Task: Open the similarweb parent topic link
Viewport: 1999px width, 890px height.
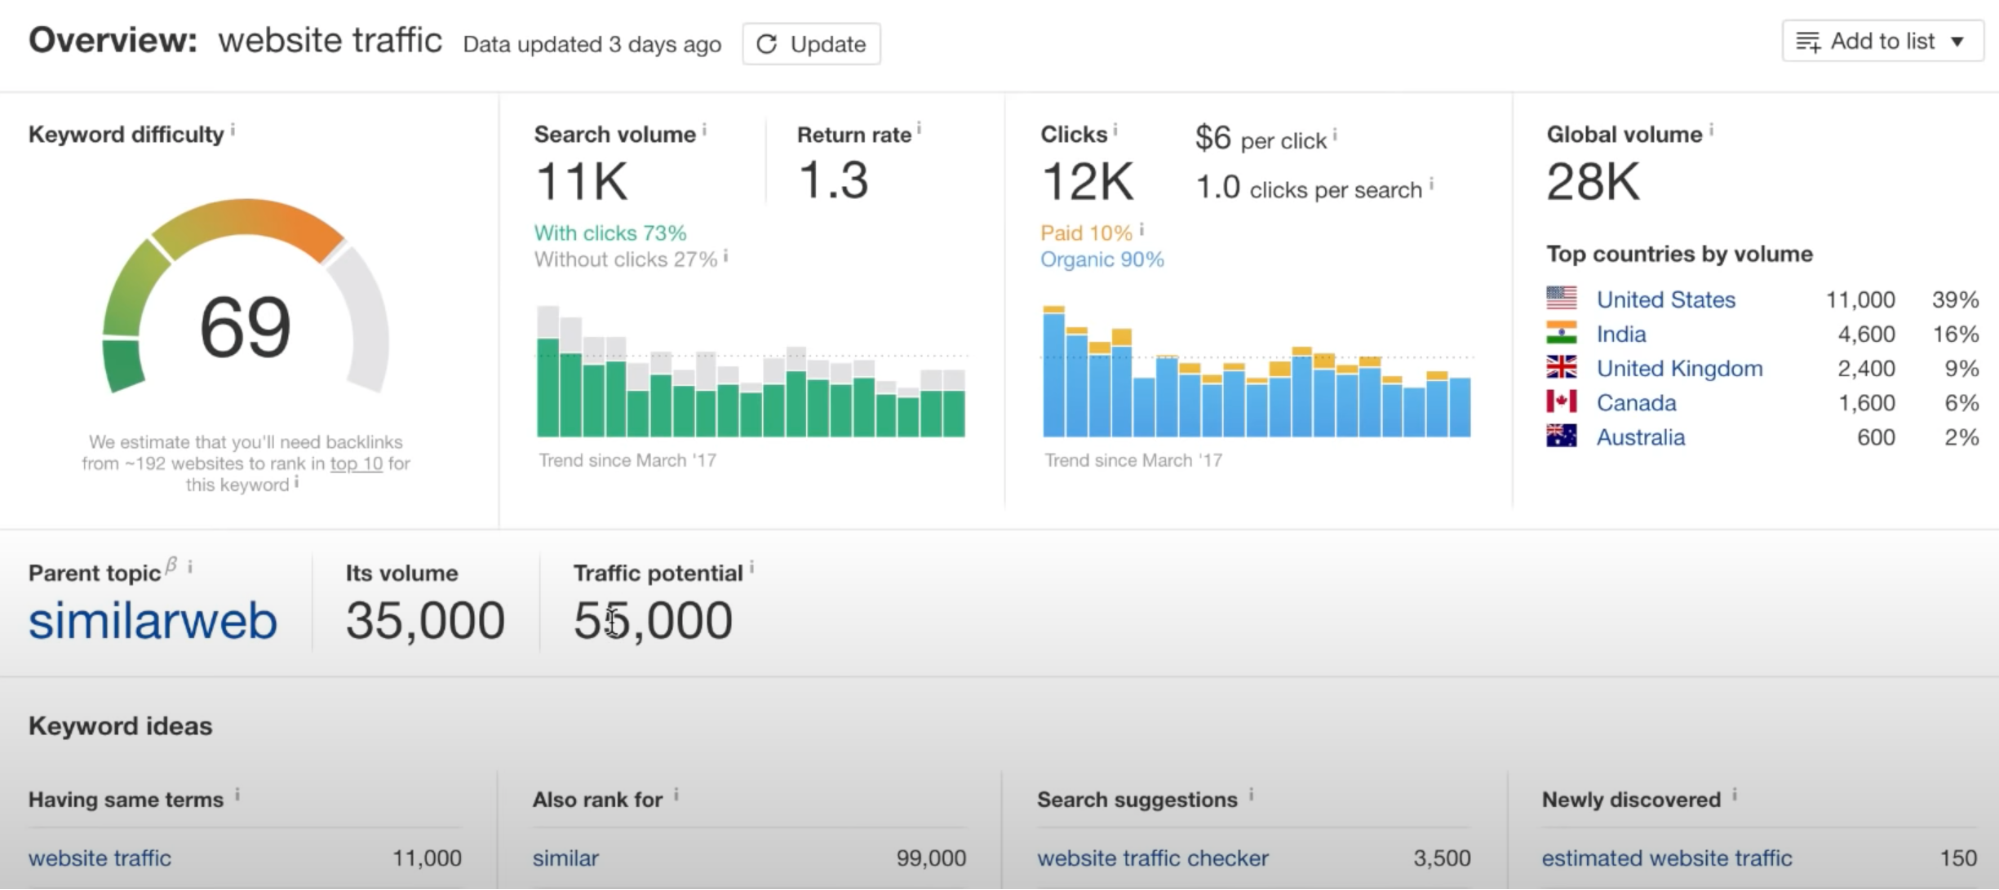Action: [153, 621]
